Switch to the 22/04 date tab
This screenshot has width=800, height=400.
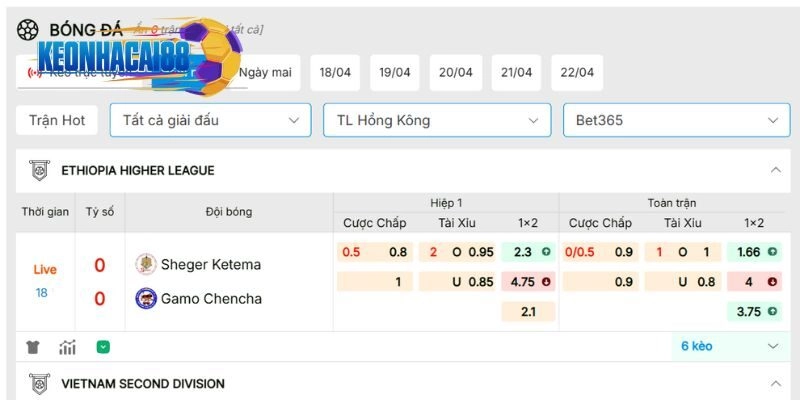click(x=578, y=72)
